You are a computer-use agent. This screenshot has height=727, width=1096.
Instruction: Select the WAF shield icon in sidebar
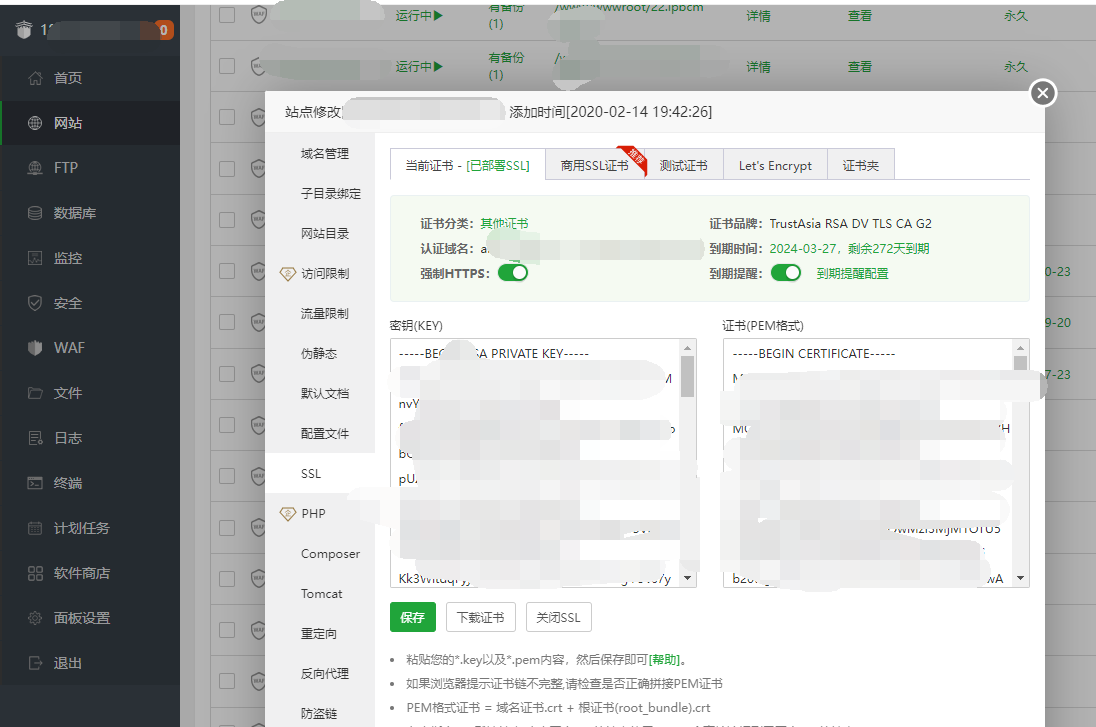[x=35, y=348]
